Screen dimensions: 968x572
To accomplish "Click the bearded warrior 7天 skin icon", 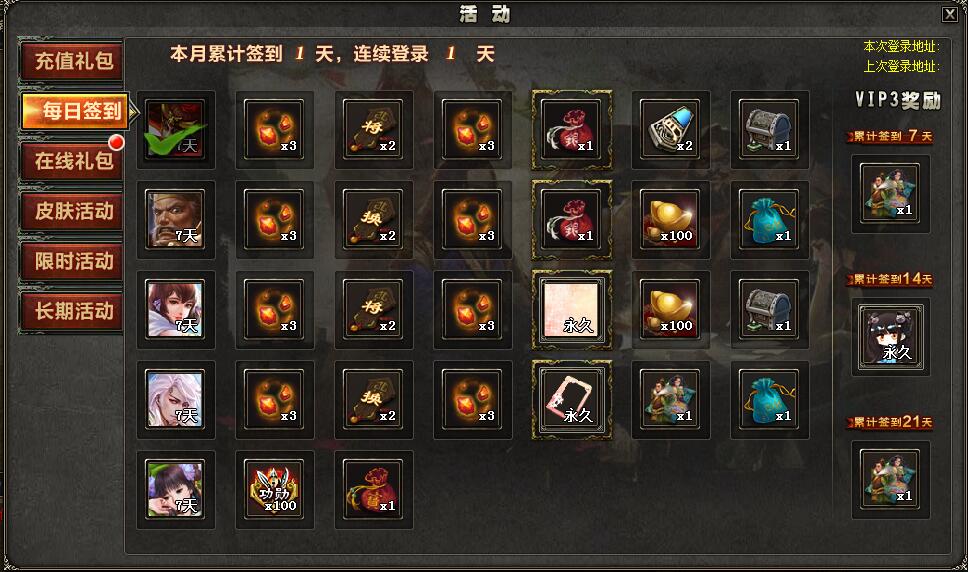I will coord(175,220).
